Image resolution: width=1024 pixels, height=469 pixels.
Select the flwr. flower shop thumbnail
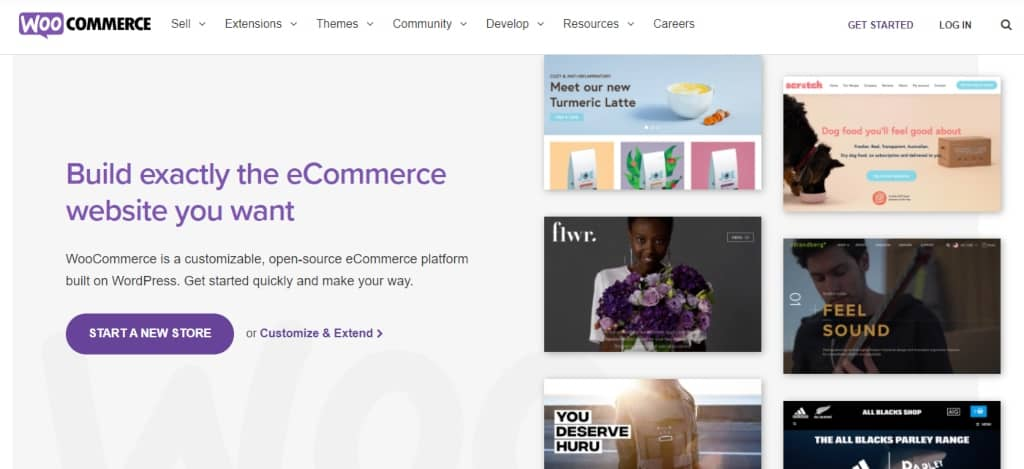pos(652,284)
